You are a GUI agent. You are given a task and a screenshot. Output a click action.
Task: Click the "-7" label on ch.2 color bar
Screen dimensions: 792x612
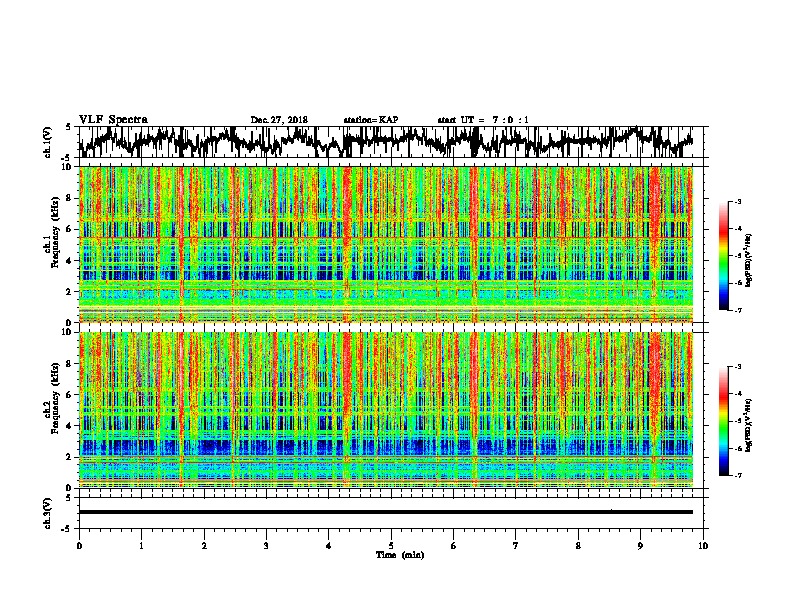click(737, 475)
